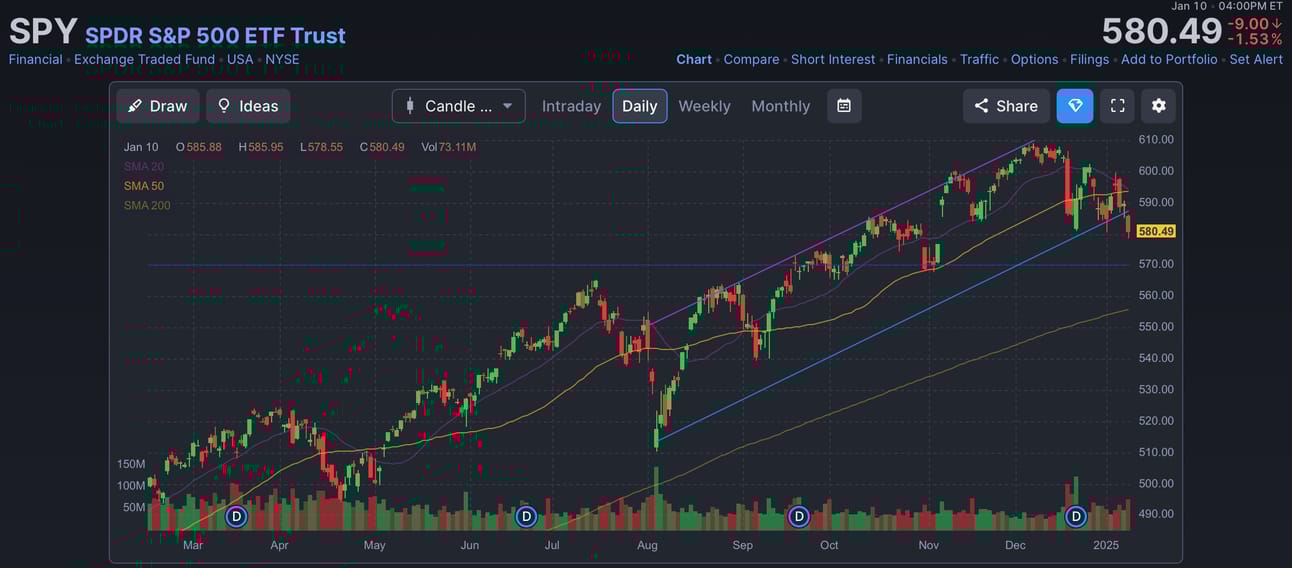Click the 610.00 price axis label
The height and width of the screenshot is (568, 1292).
point(1156,139)
